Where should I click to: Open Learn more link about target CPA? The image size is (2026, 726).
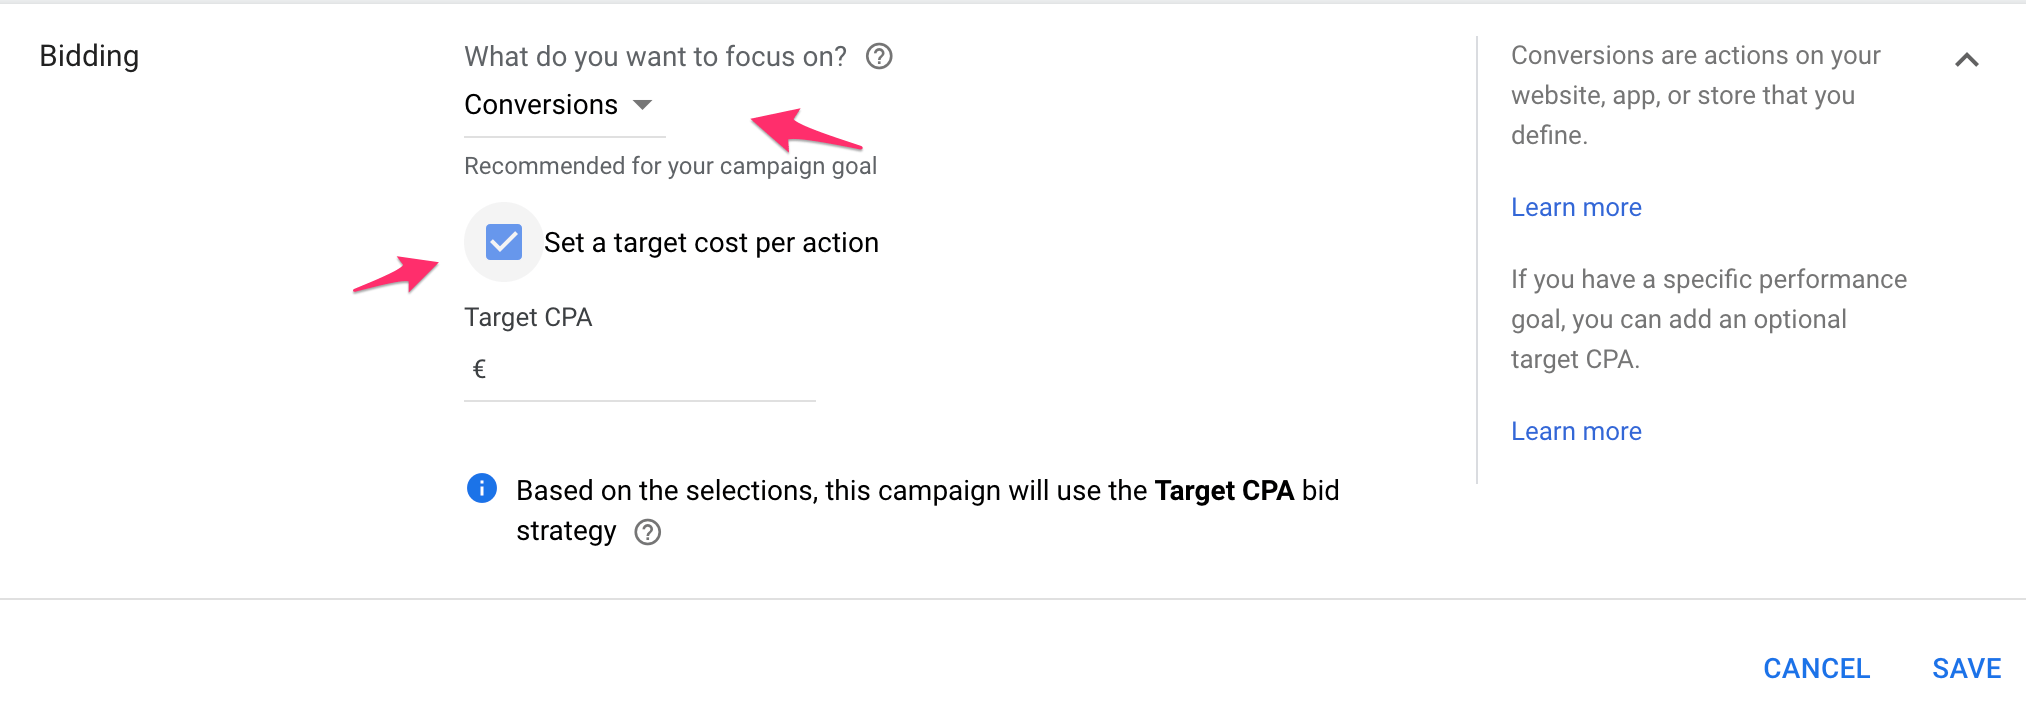coord(1576,431)
